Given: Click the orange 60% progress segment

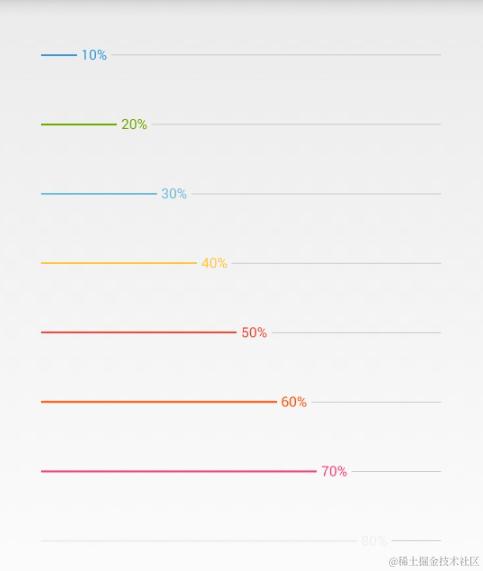Looking at the screenshot, I should [159, 402].
